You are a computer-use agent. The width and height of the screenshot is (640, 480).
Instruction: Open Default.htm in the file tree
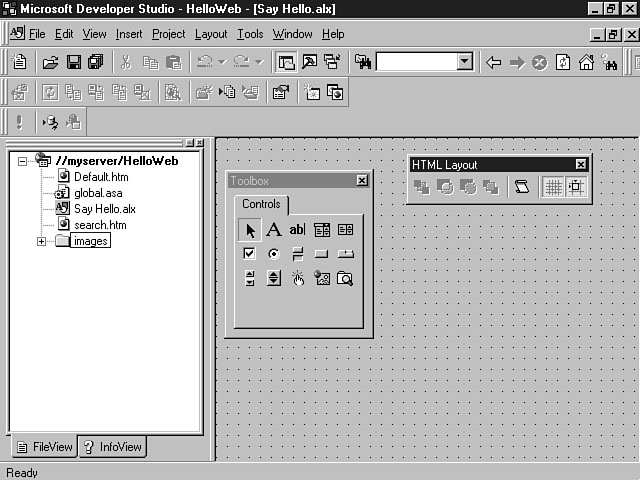[100, 177]
